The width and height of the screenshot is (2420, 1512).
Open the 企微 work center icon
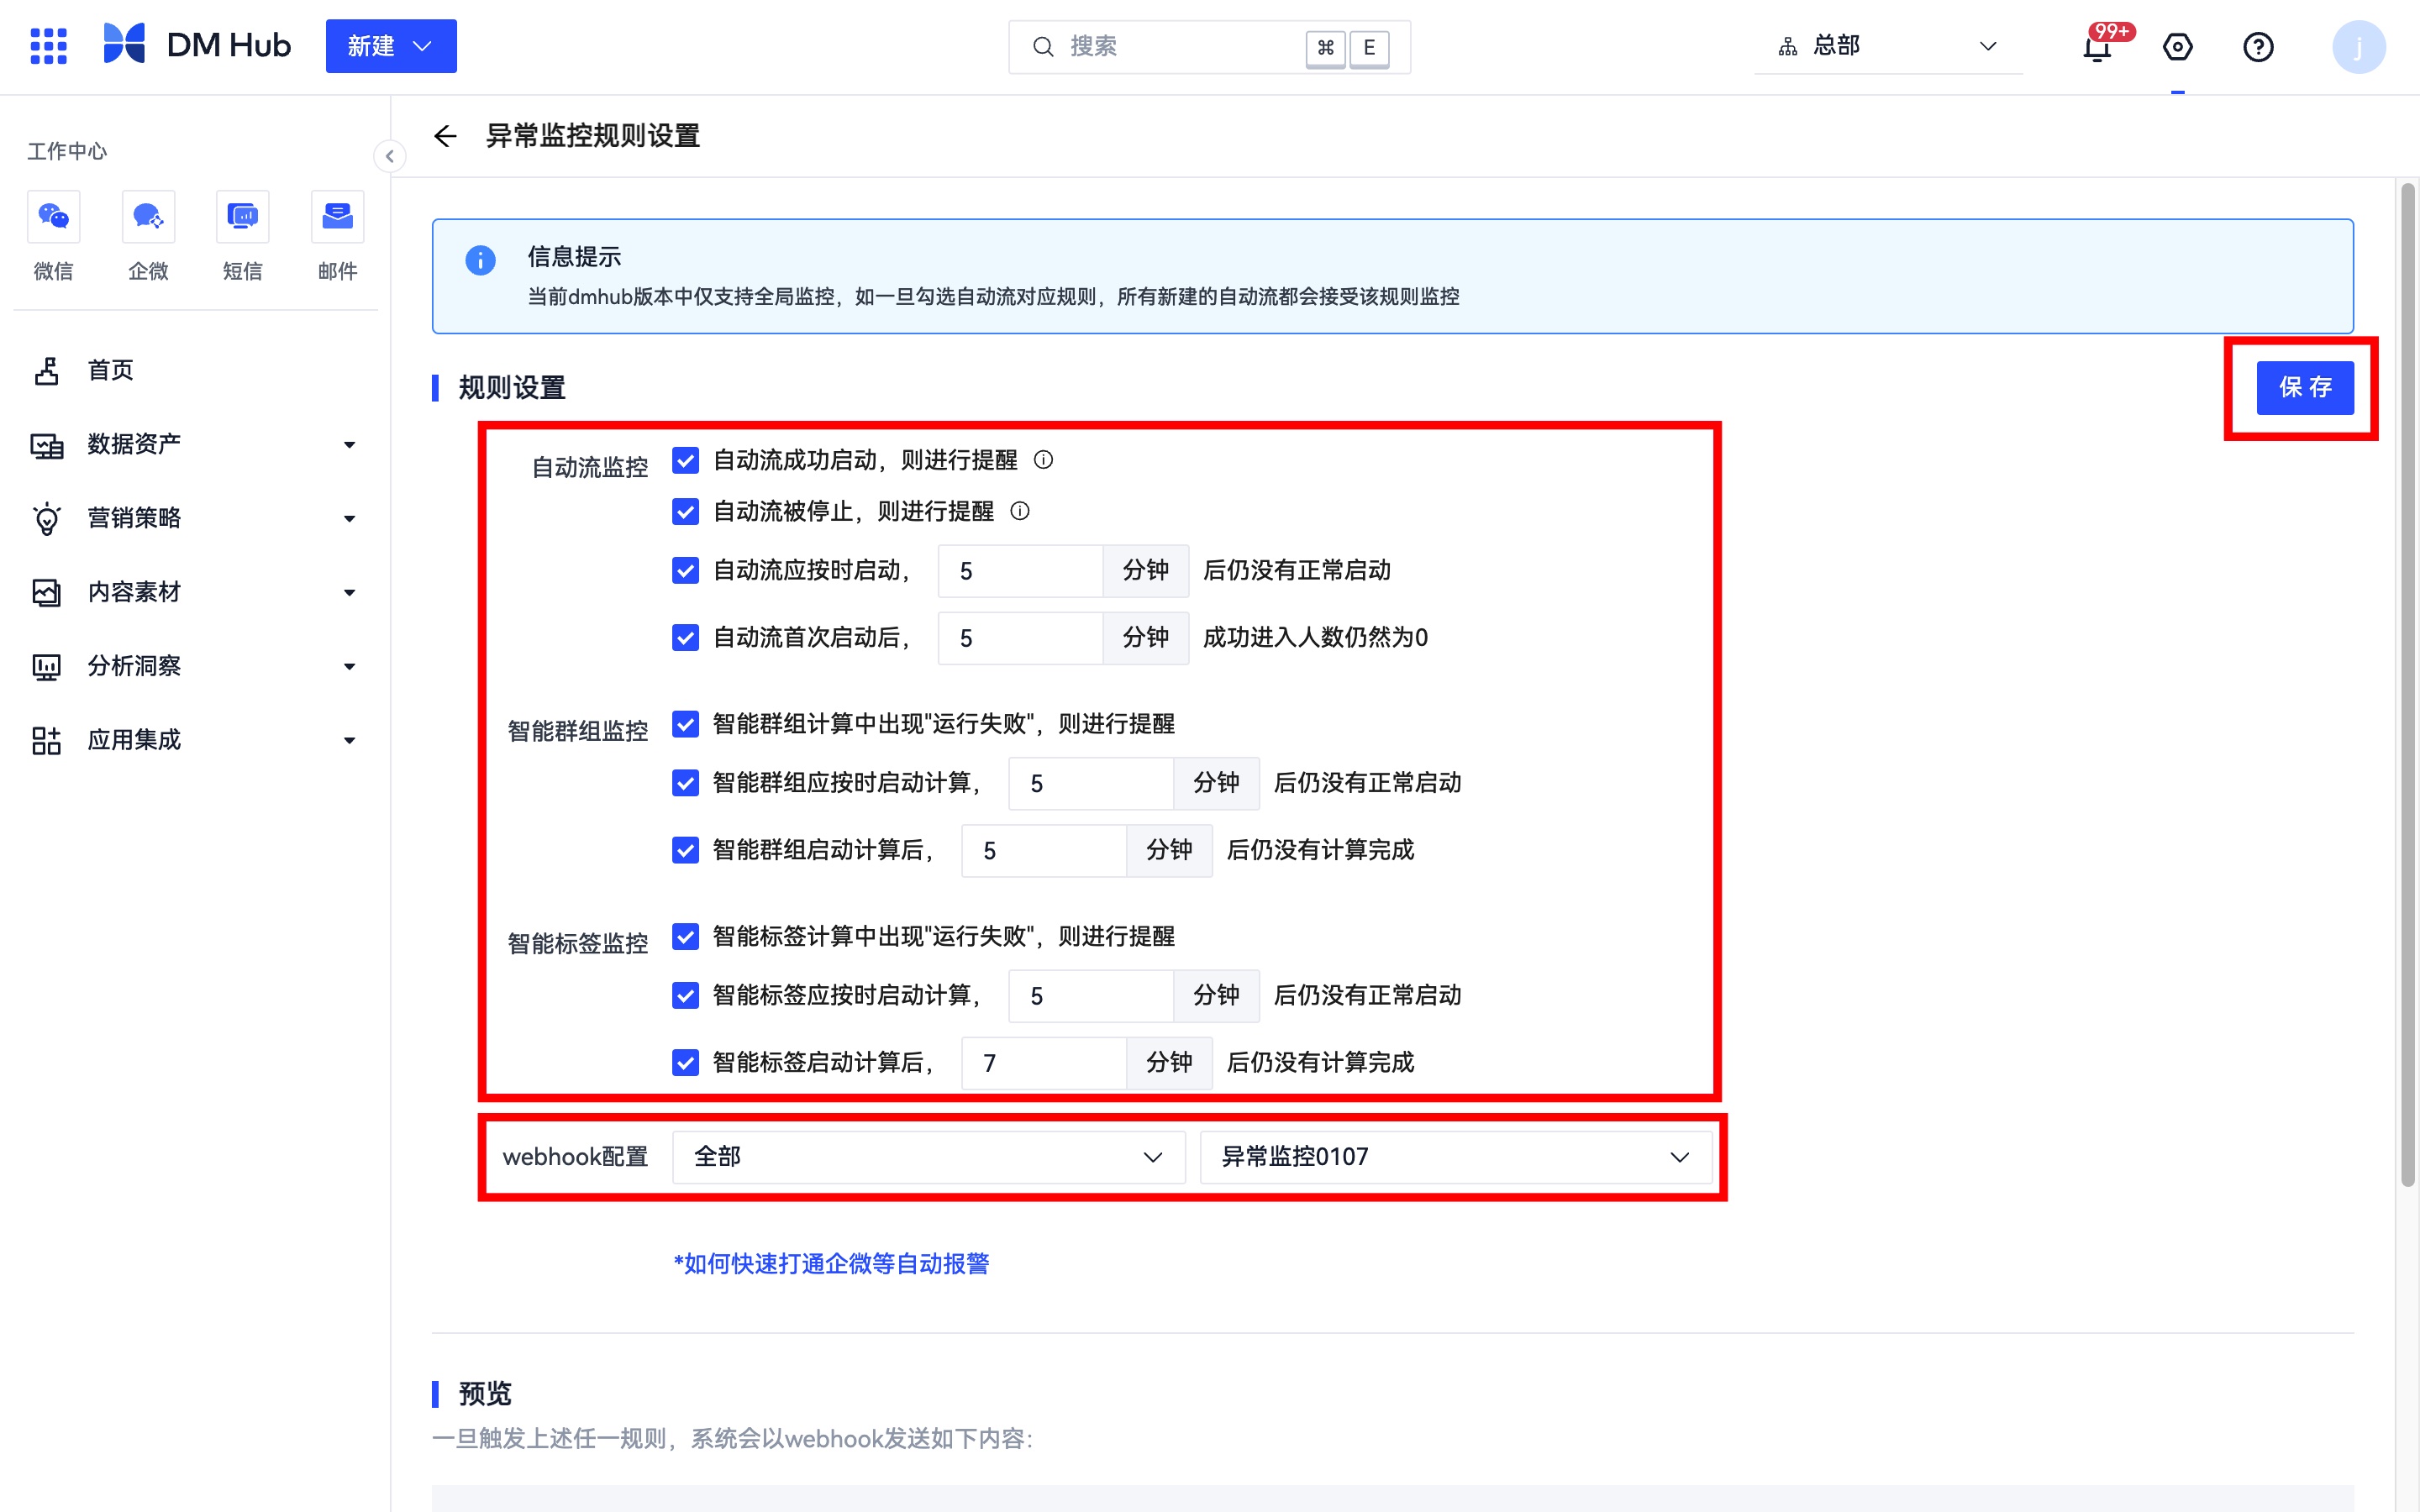point(148,216)
